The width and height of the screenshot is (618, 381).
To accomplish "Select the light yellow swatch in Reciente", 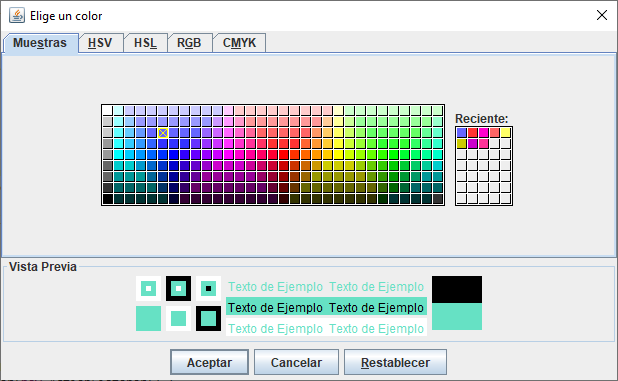I will pos(506,133).
